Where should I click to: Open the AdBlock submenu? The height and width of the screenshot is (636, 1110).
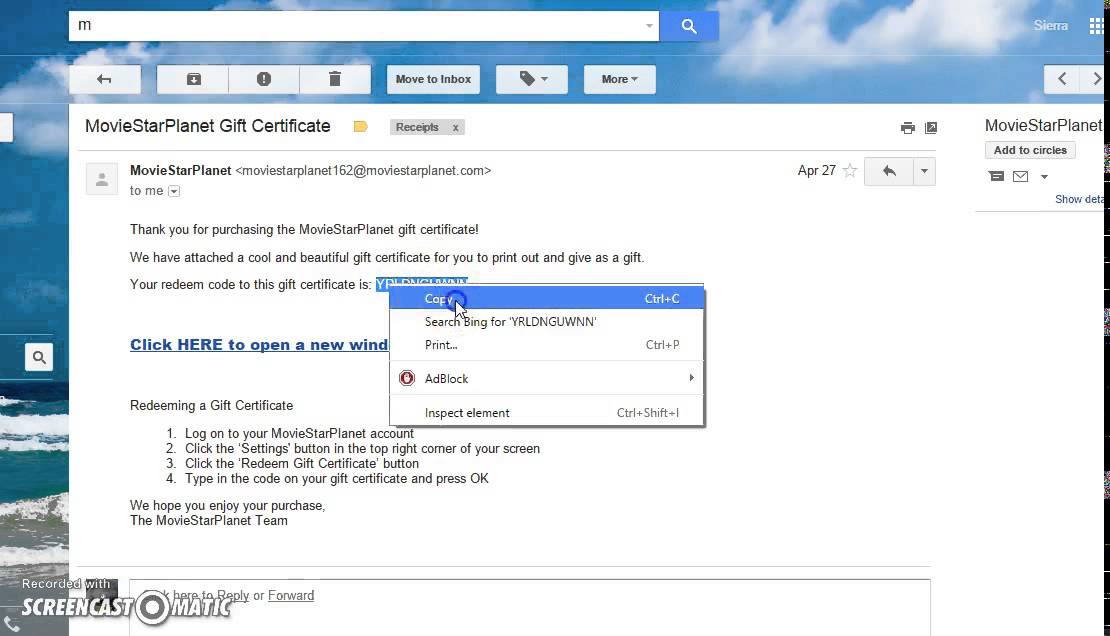click(547, 379)
